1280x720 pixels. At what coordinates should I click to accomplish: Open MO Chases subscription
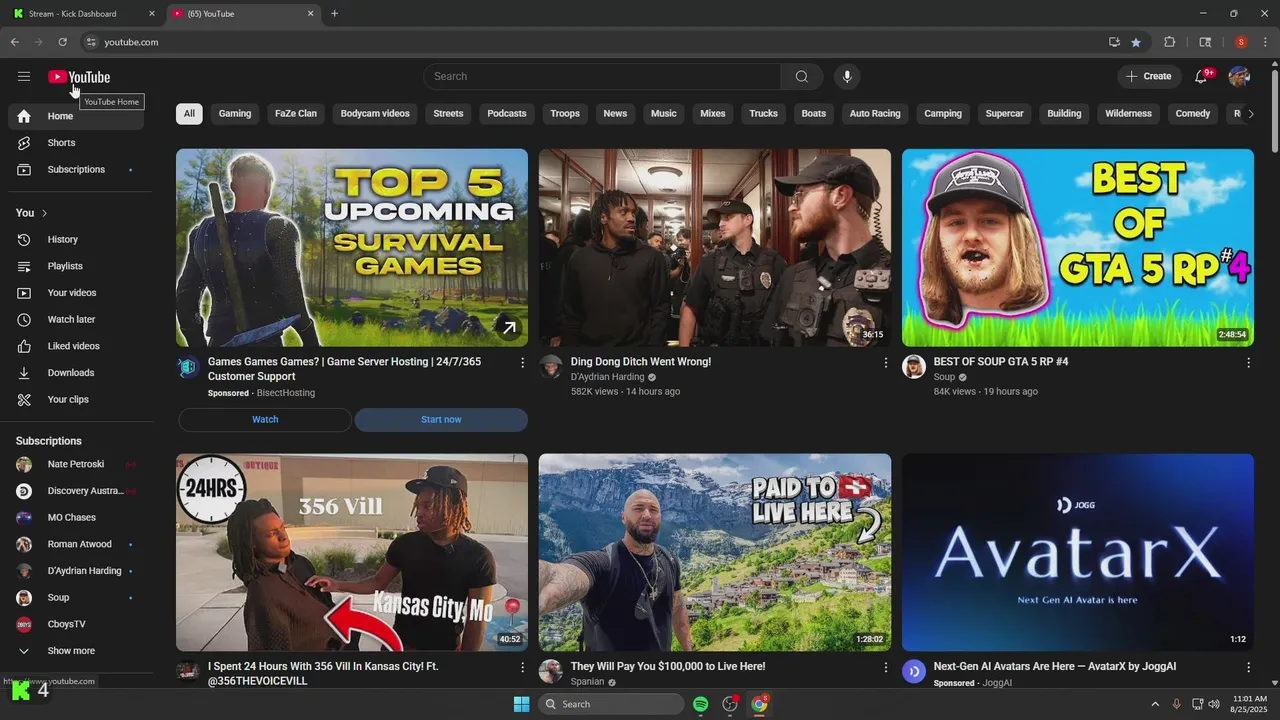click(76, 518)
